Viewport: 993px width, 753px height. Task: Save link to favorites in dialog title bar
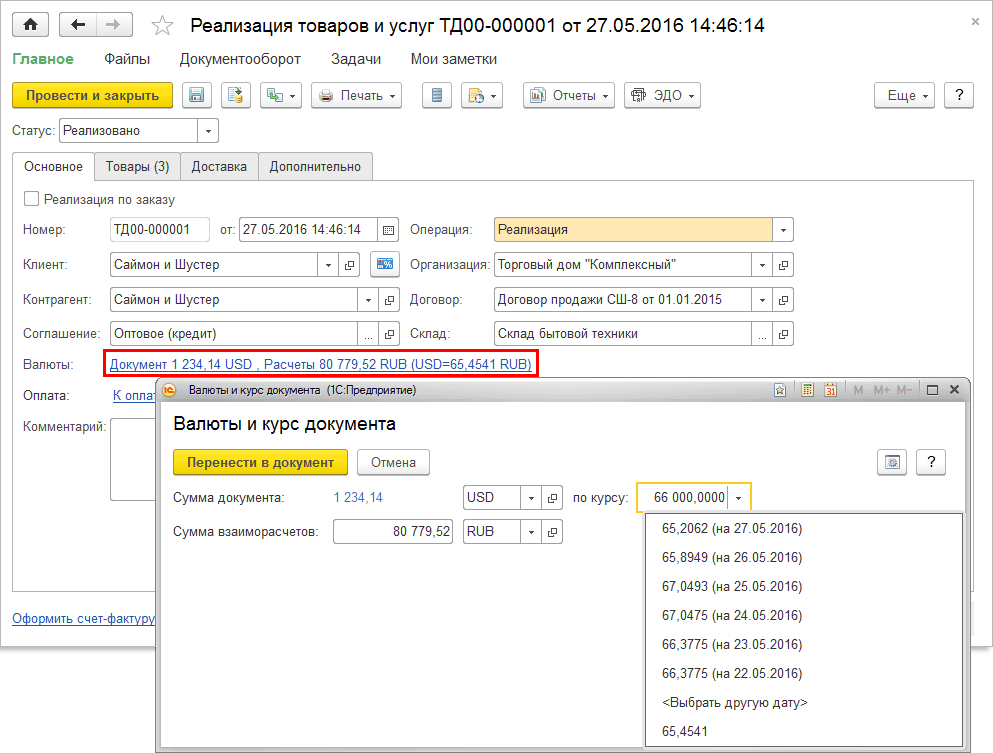coord(780,390)
